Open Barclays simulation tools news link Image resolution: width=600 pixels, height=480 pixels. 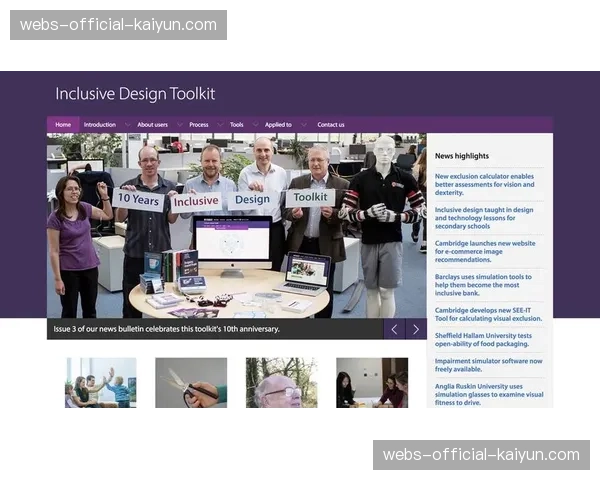(x=484, y=285)
